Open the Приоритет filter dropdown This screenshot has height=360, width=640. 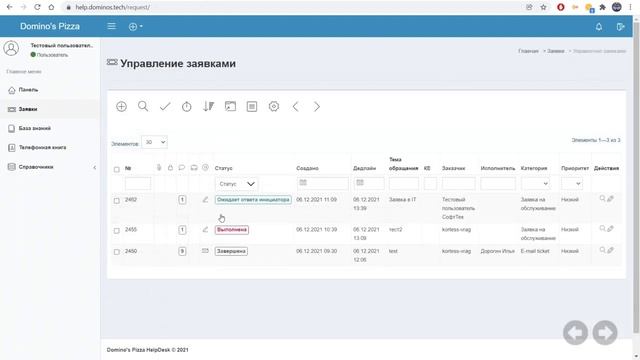tap(572, 184)
